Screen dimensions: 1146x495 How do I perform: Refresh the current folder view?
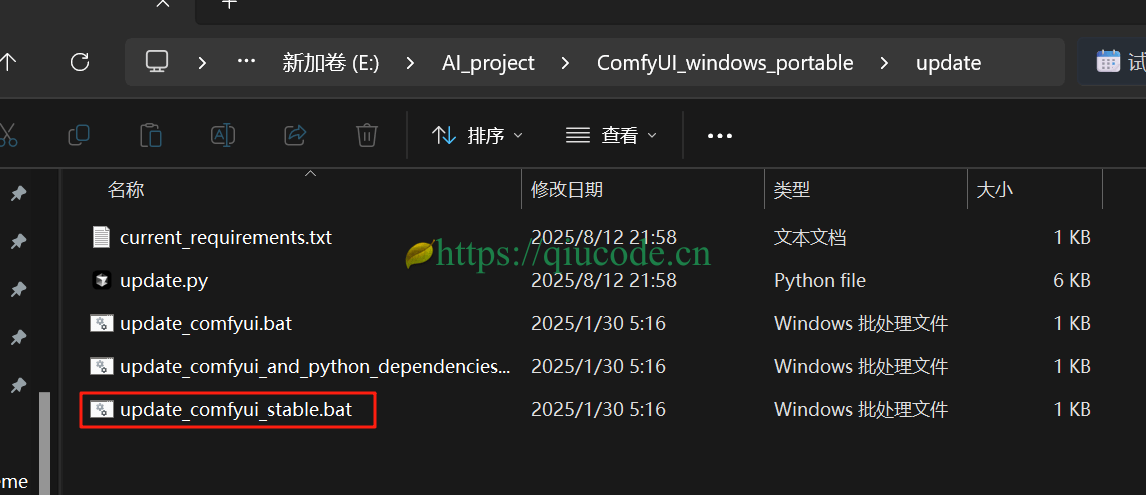click(x=80, y=62)
